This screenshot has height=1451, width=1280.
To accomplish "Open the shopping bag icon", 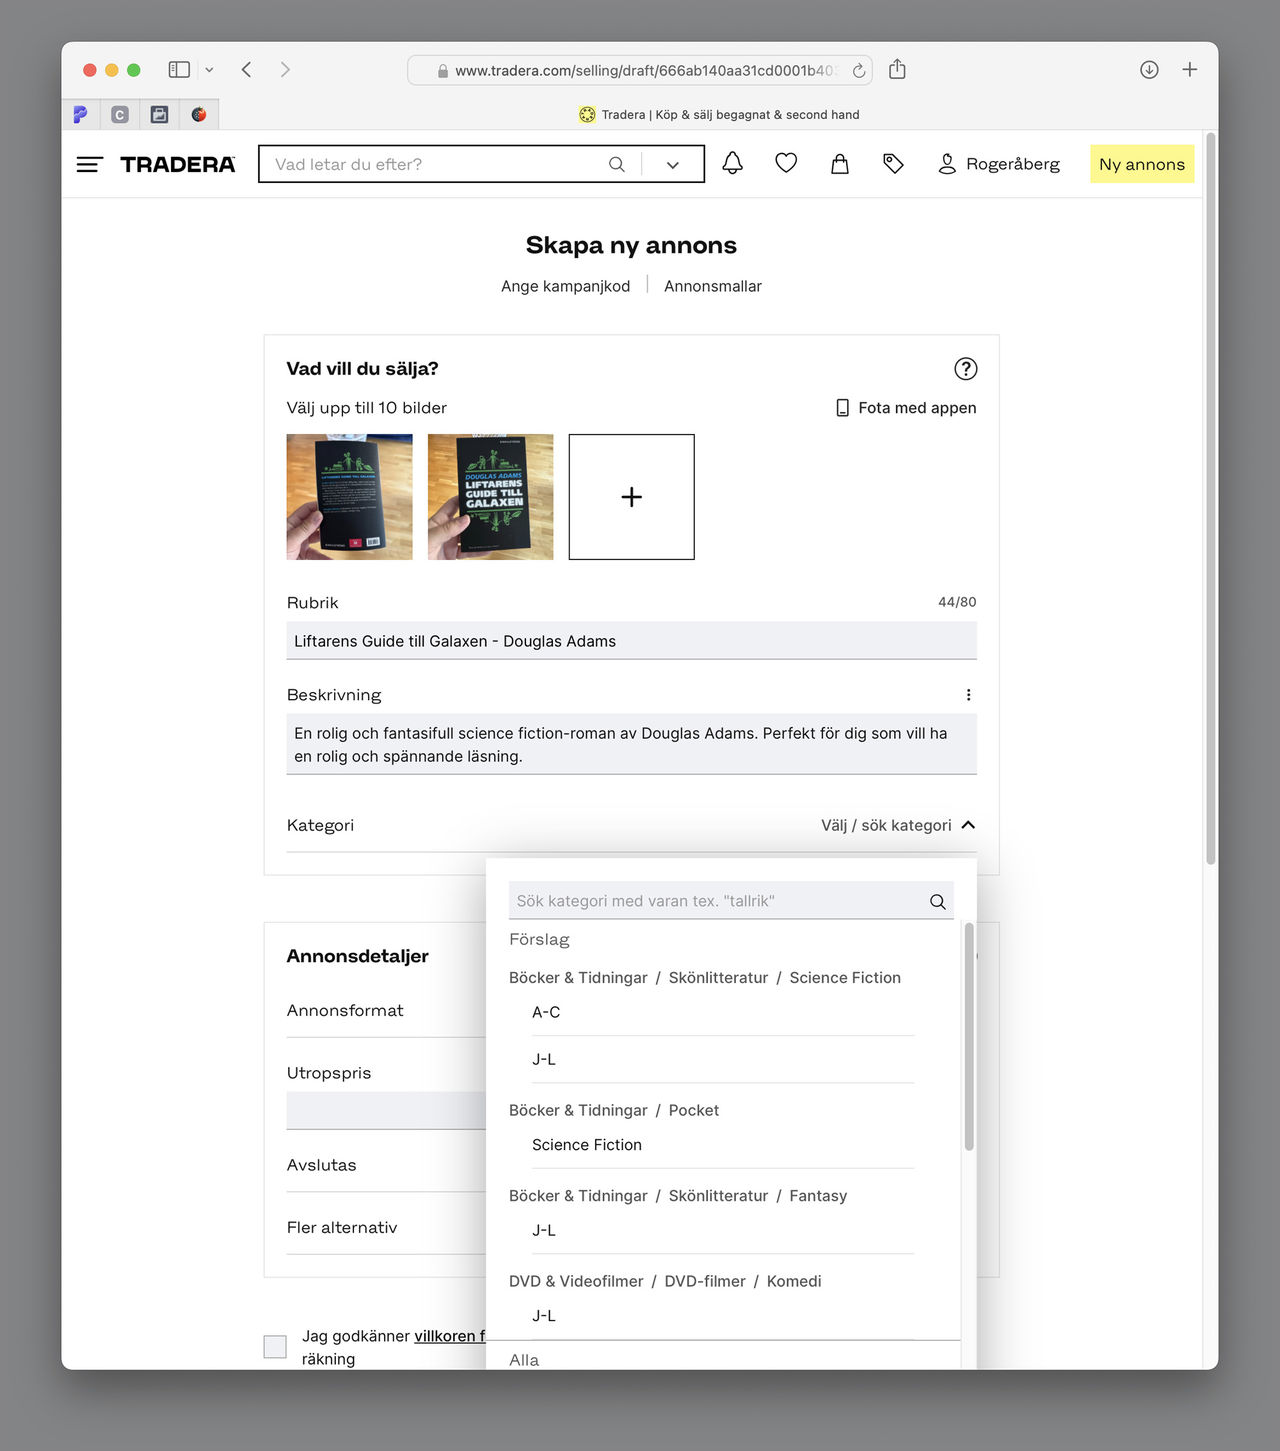I will coord(840,164).
